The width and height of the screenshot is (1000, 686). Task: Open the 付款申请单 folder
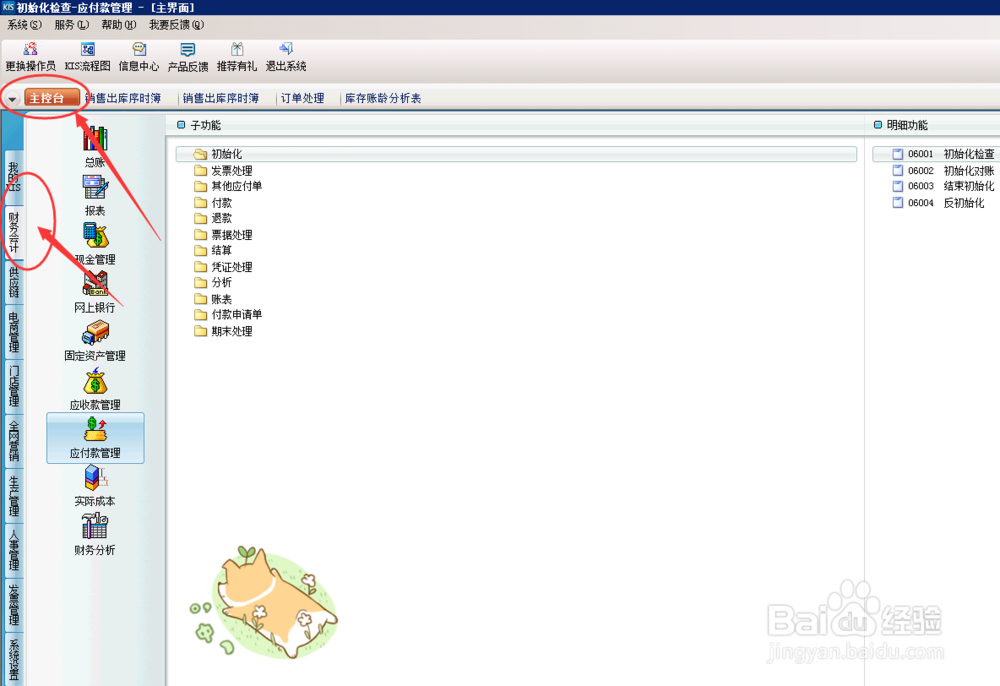[x=228, y=314]
